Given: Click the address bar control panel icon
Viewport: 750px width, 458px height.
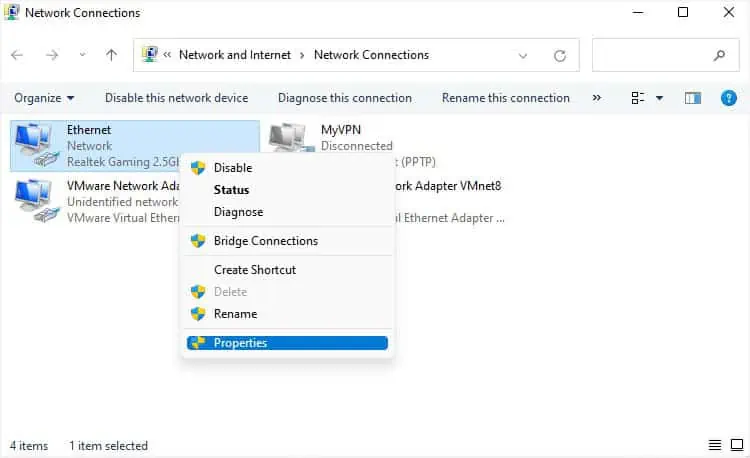Looking at the screenshot, I should coord(150,55).
